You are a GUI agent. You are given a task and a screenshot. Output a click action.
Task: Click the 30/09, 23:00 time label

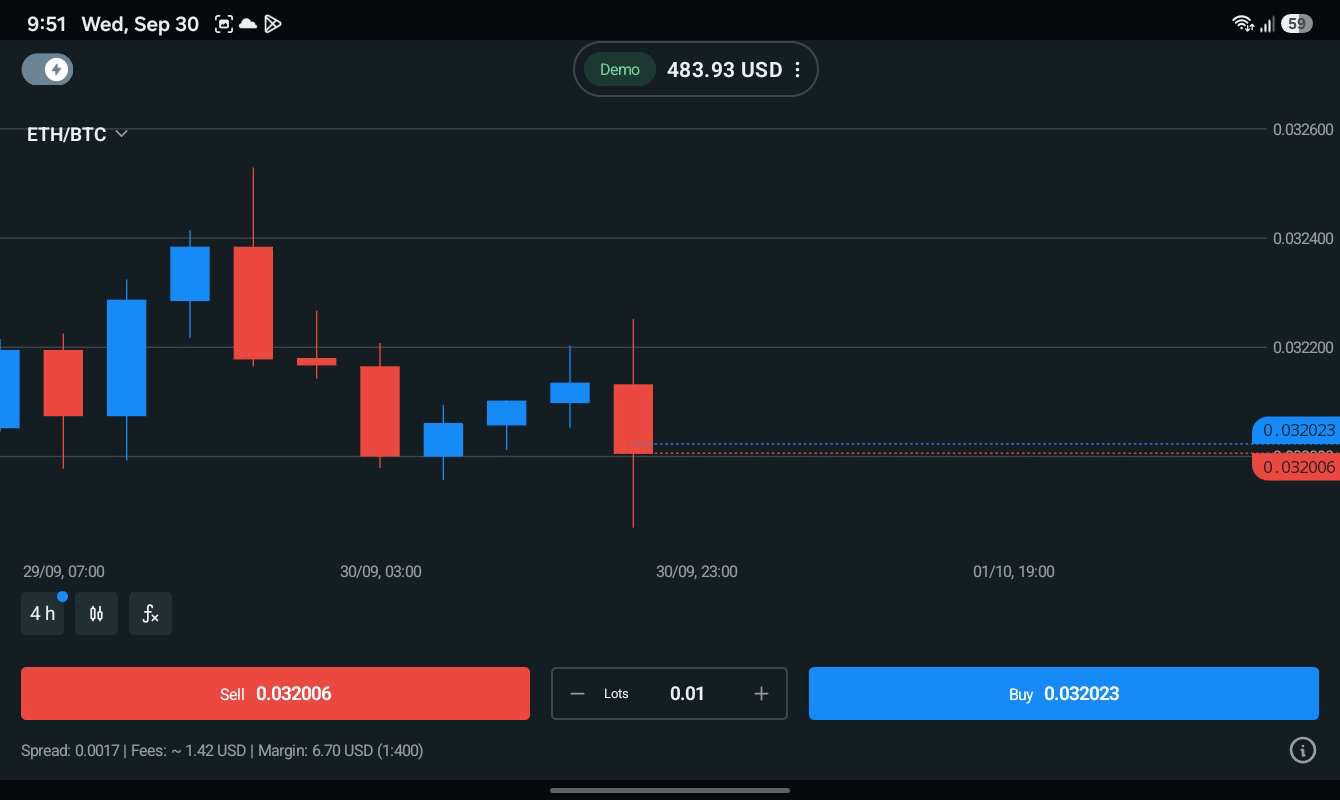pyautogui.click(x=697, y=572)
